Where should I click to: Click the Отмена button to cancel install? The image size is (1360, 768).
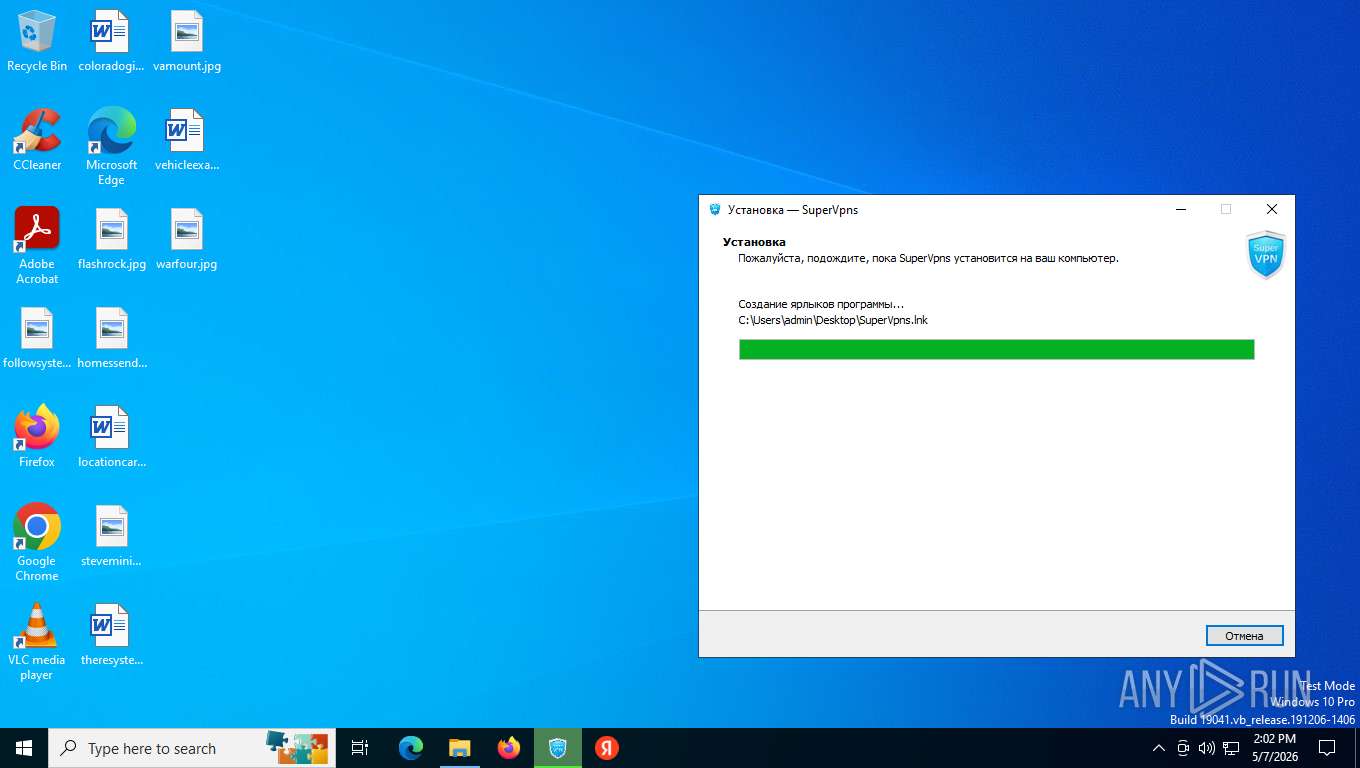(x=1244, y=636)
